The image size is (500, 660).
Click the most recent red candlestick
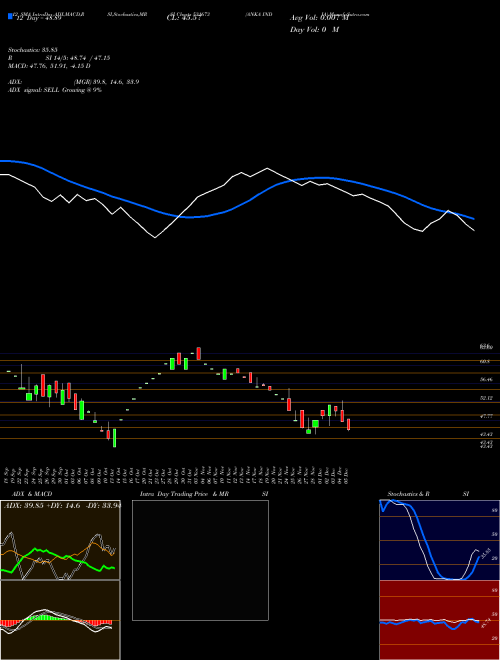(x=348, y=424)
